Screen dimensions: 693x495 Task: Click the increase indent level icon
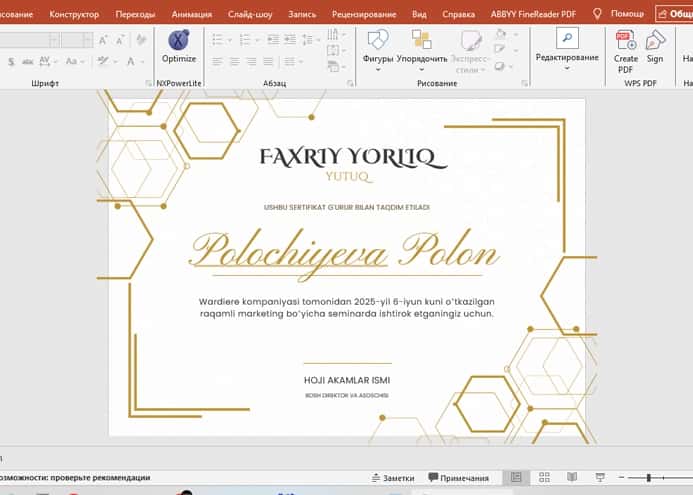[x=290, y=40]
